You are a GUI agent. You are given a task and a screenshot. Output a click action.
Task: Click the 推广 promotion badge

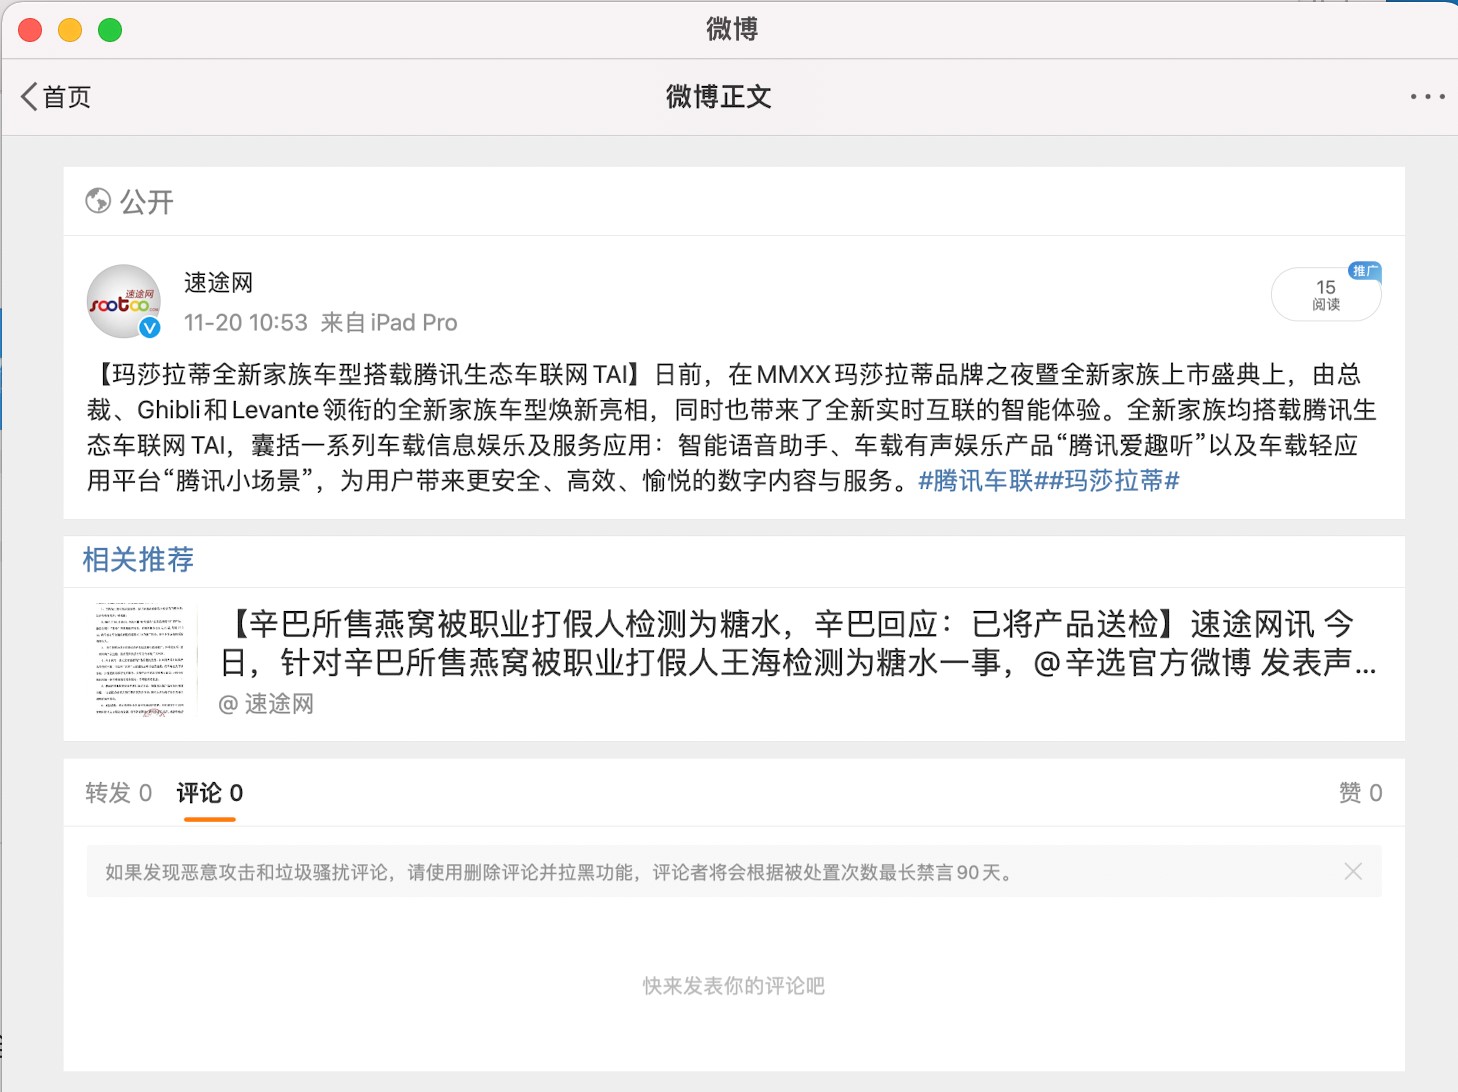tap(1364, 271)
